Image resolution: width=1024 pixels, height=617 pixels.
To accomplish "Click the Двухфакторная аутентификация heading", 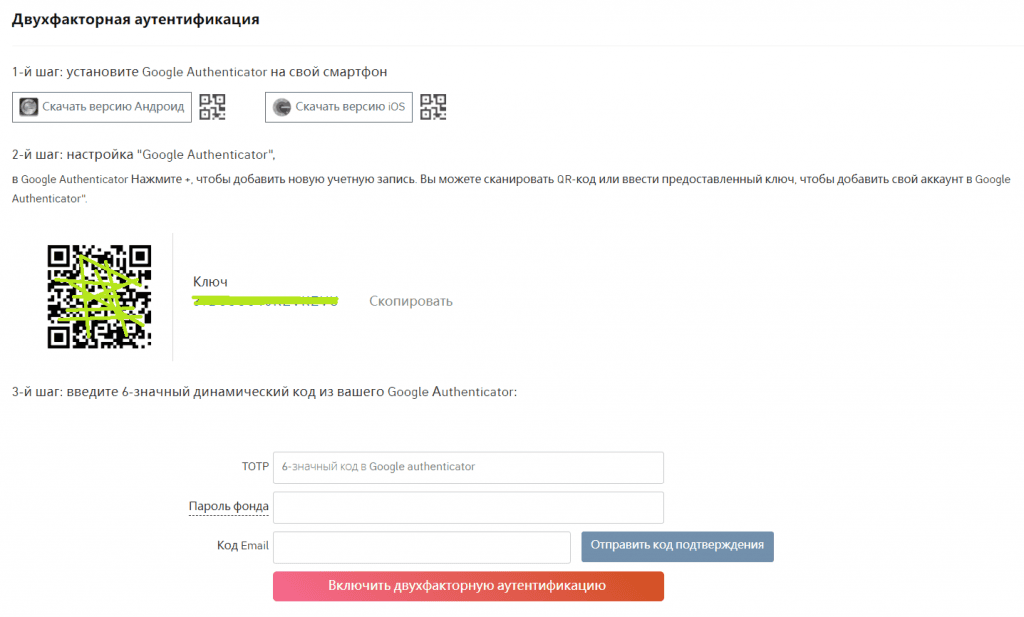I will (136, 20).
